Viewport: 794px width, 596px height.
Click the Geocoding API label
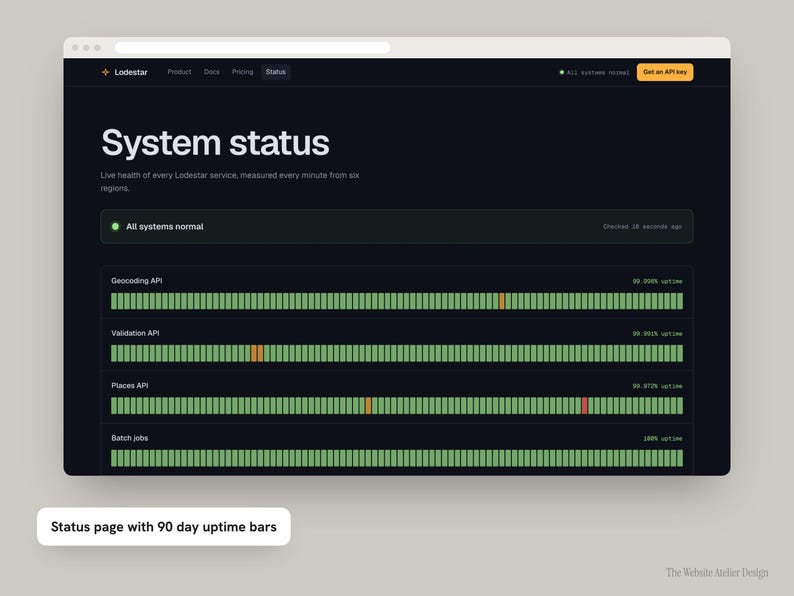pyautogui.click(x=137, y=281)
